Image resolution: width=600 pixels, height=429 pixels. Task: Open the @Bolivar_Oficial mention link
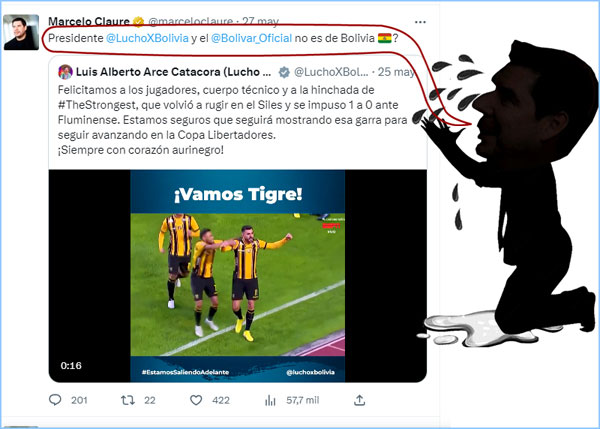point(251,38)
